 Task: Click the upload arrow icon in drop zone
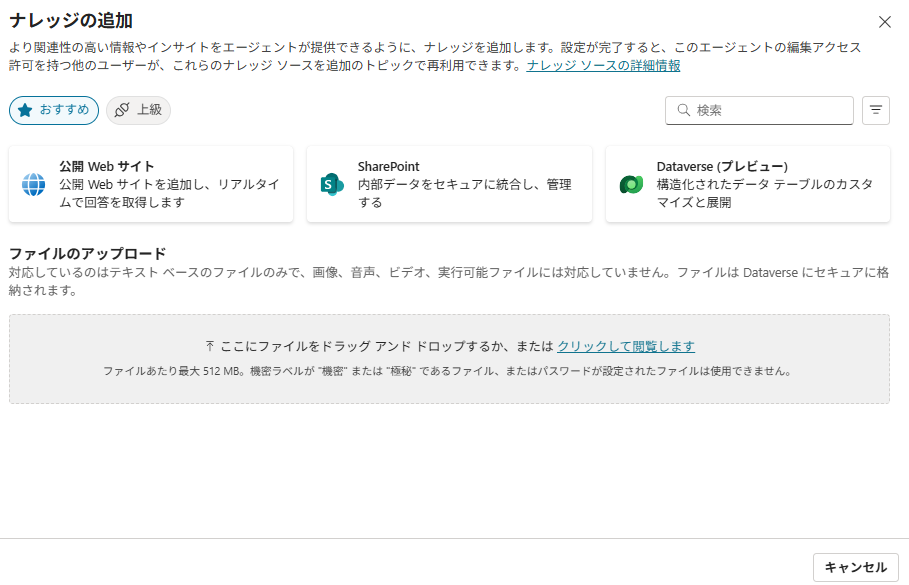click(x=210, y=346)
